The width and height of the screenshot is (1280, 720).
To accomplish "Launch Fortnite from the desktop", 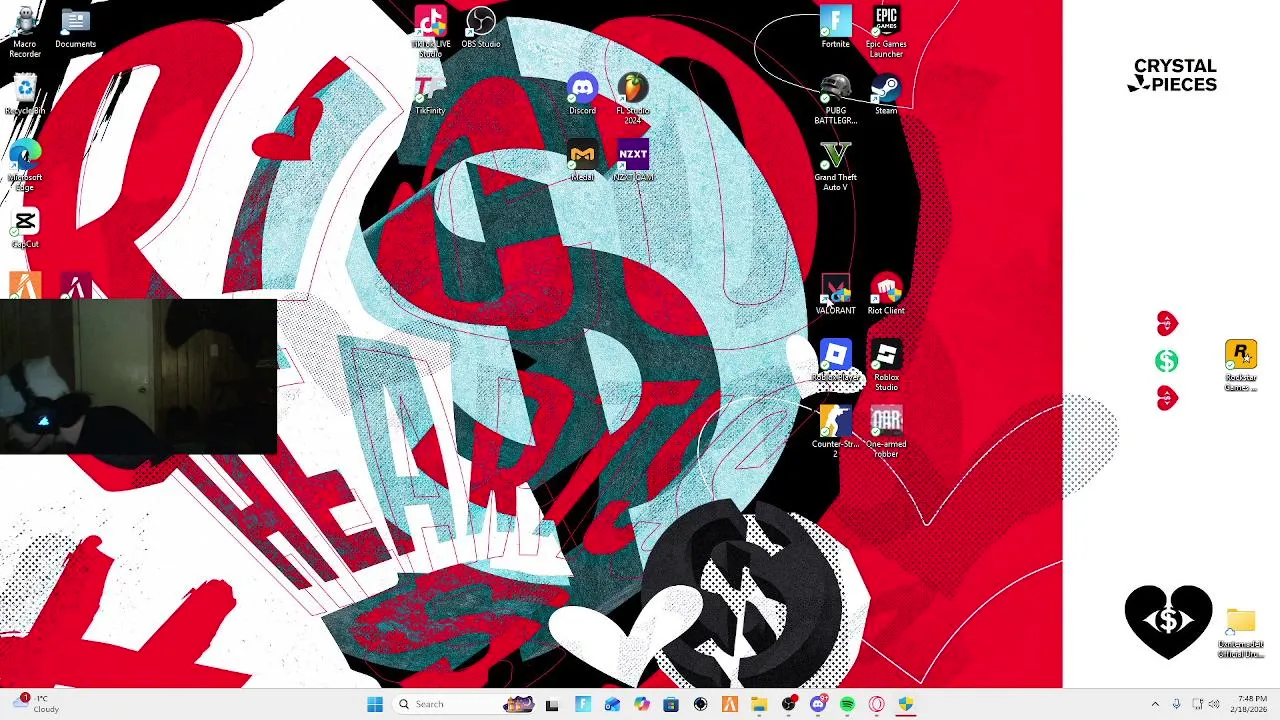I will 835,28.
